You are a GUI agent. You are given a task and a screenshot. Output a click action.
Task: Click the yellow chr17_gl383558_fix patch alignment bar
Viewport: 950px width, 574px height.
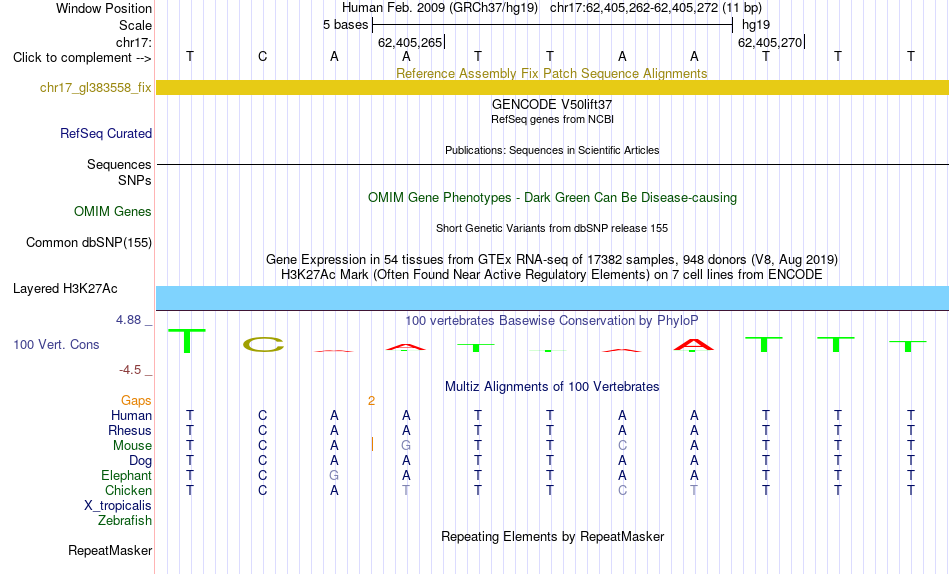coord(552,87)
